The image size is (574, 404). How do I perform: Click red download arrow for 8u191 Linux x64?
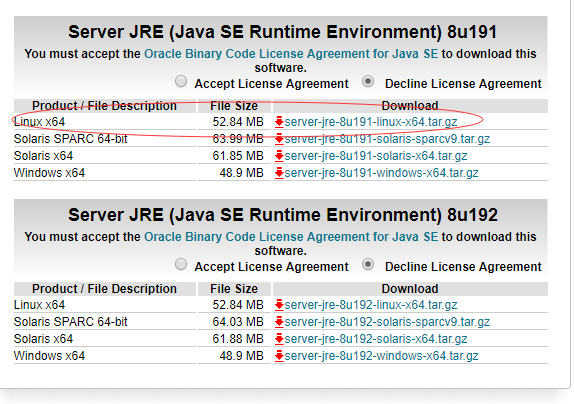click(279, 121)
